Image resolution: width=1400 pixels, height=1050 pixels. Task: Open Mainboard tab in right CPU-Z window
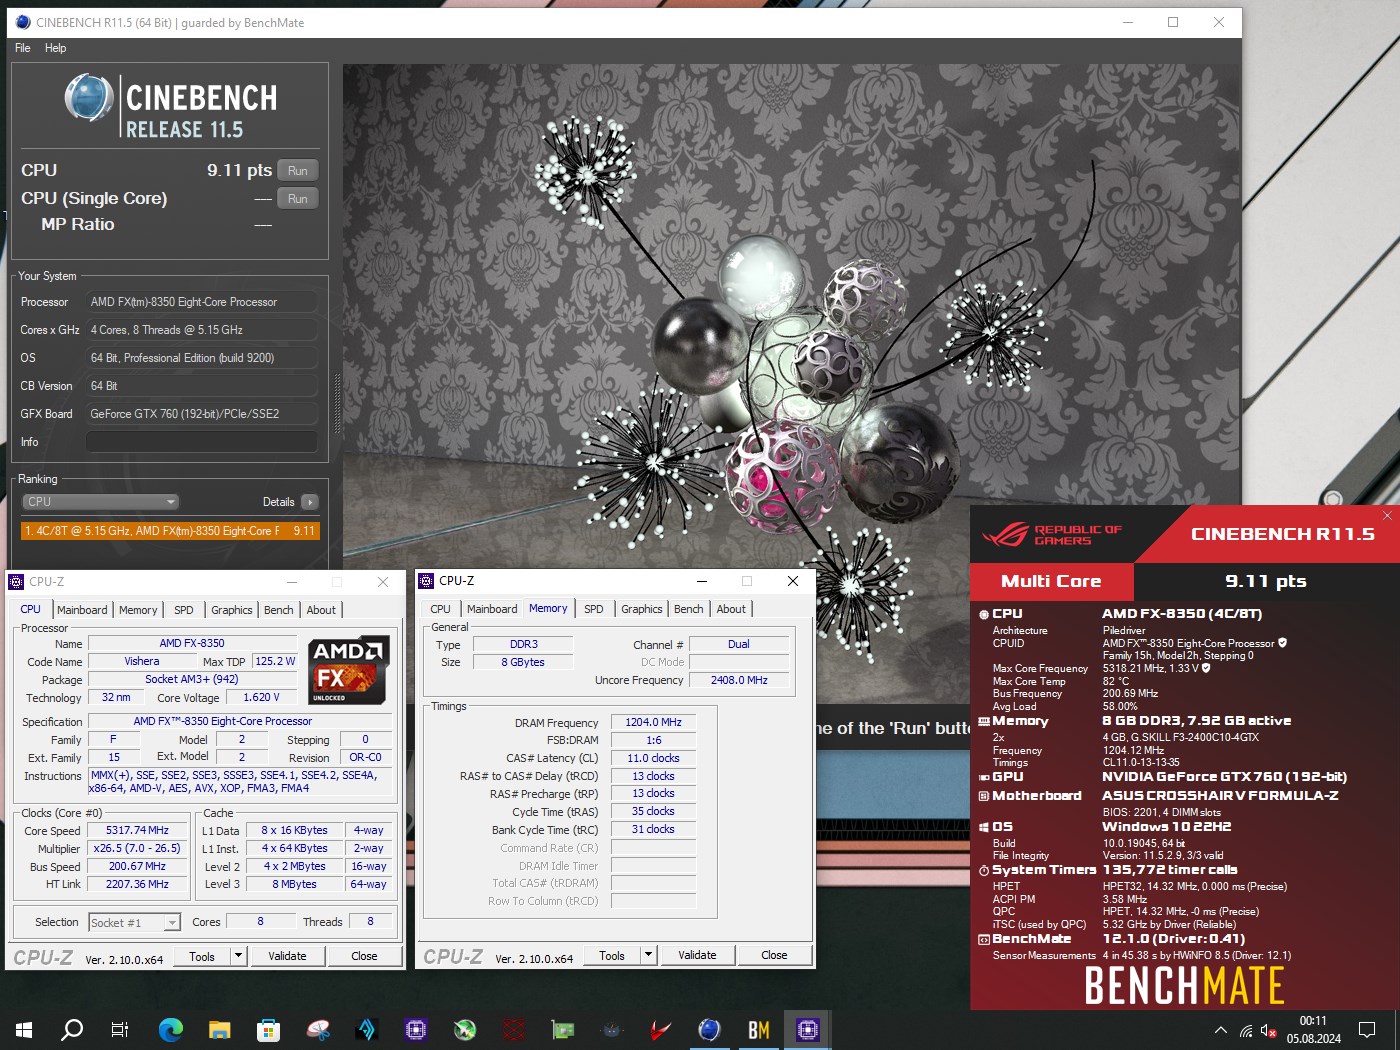point(492,609)
